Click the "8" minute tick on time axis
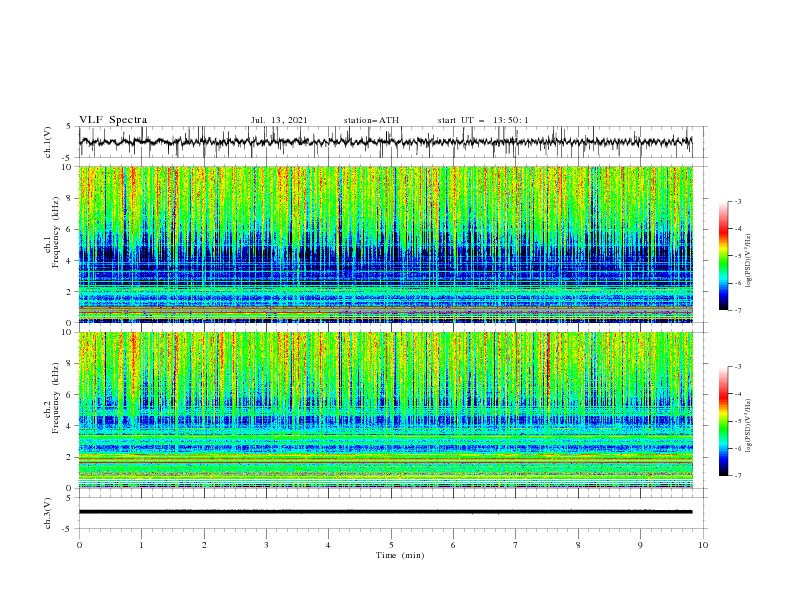The width and height of the screenshot is (792, 612). click(x=578, y=545)
